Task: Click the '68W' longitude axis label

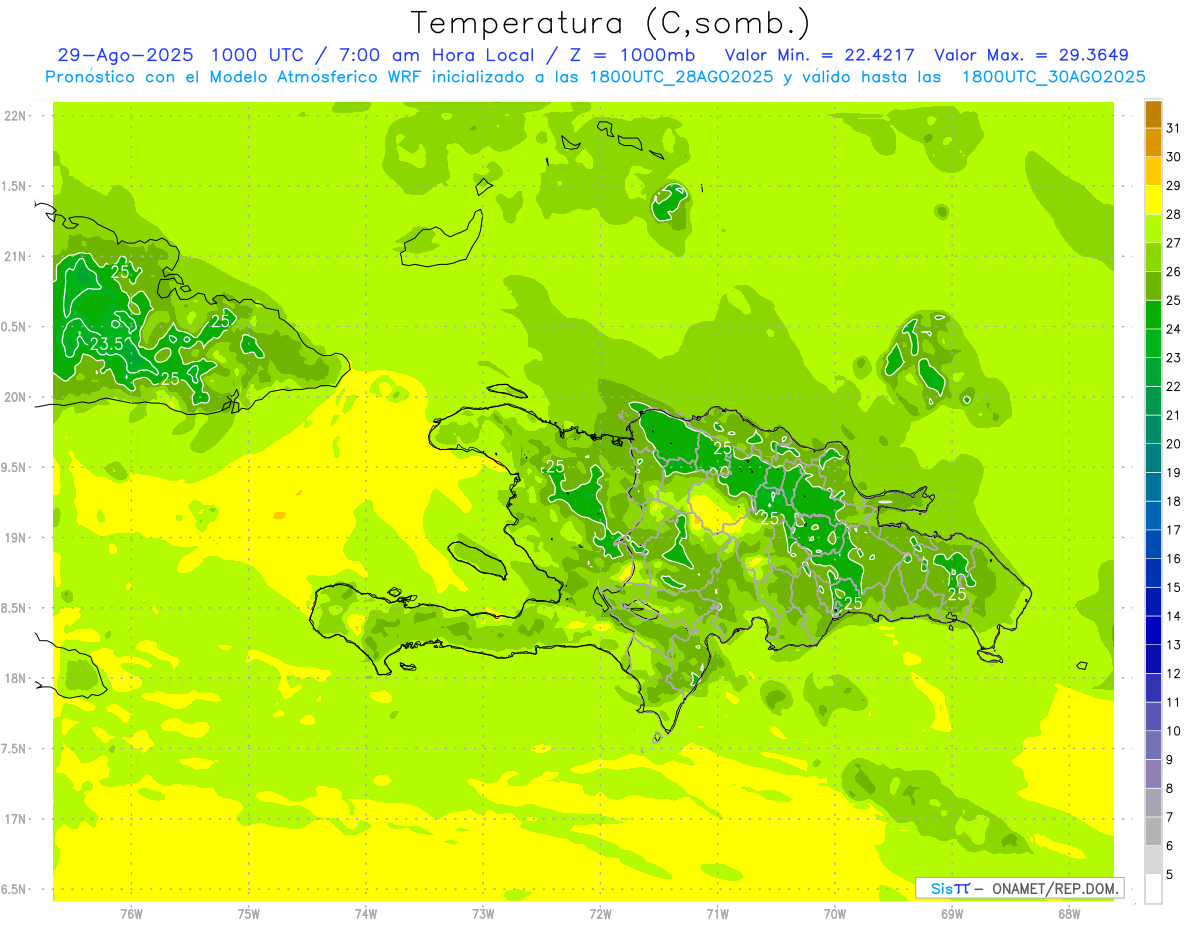Action: 1069,913
